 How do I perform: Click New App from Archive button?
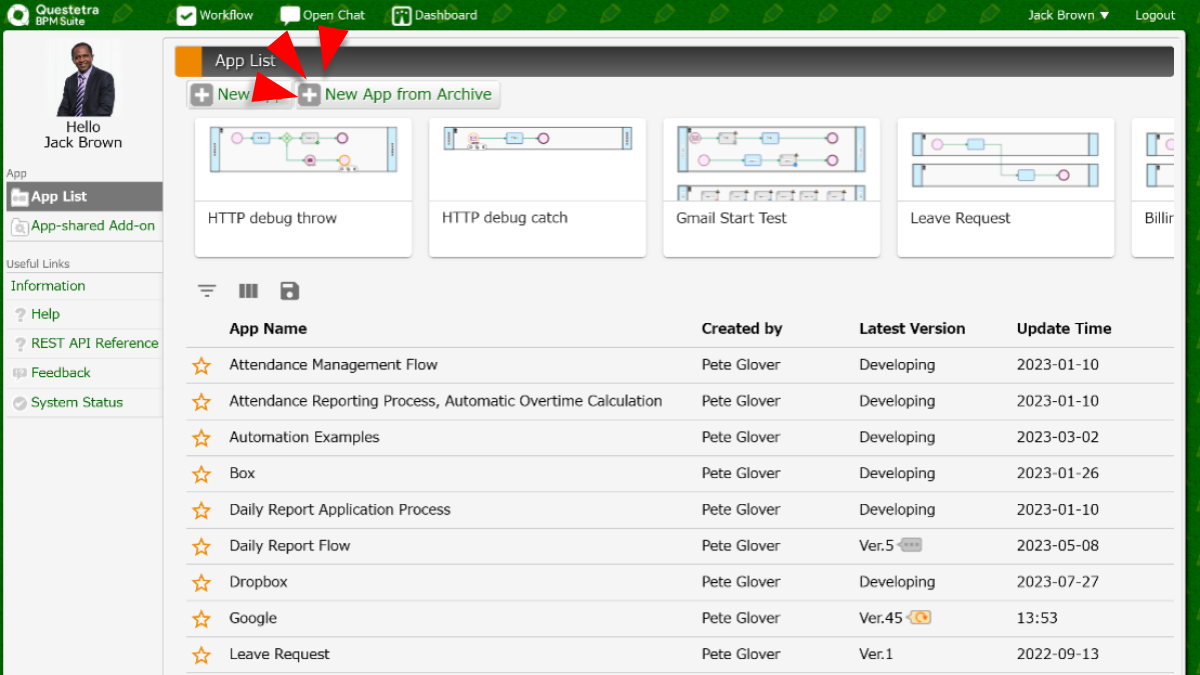(x=398, y=95)
